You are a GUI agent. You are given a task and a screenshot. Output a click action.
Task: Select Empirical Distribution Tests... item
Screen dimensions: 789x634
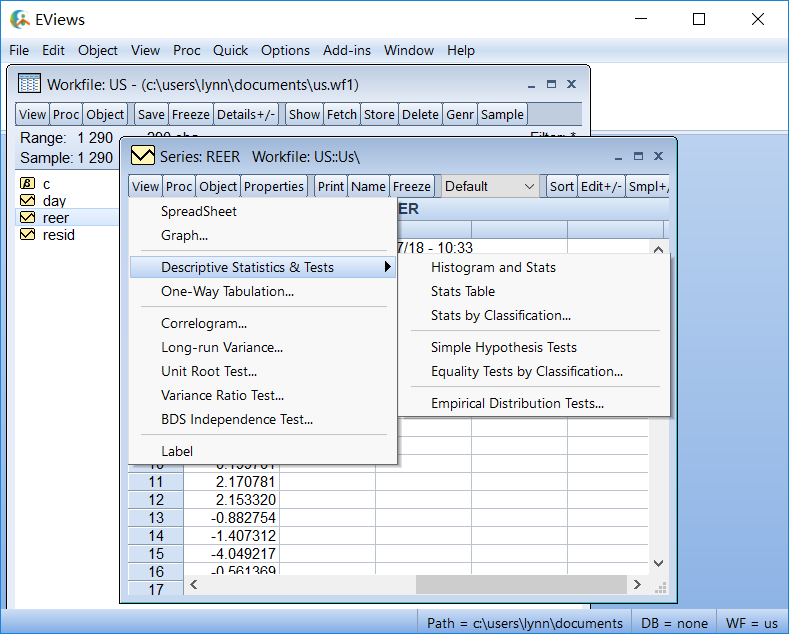534,404
